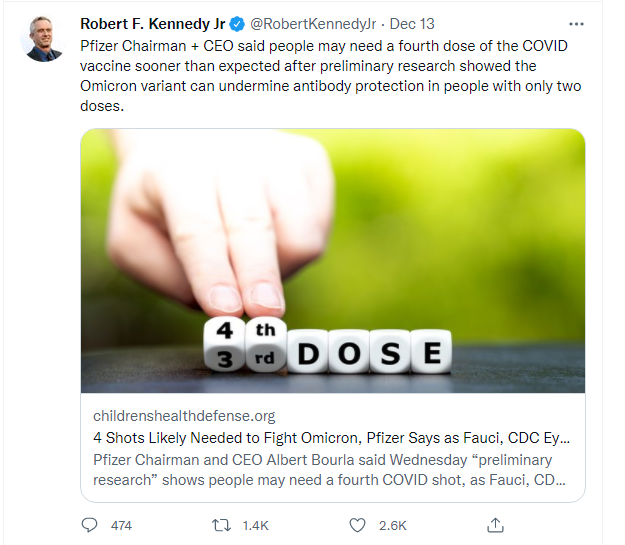The width and height of the screenshot is (625, 545).
Task: Open the share upload icon
Action: point(495,525)
